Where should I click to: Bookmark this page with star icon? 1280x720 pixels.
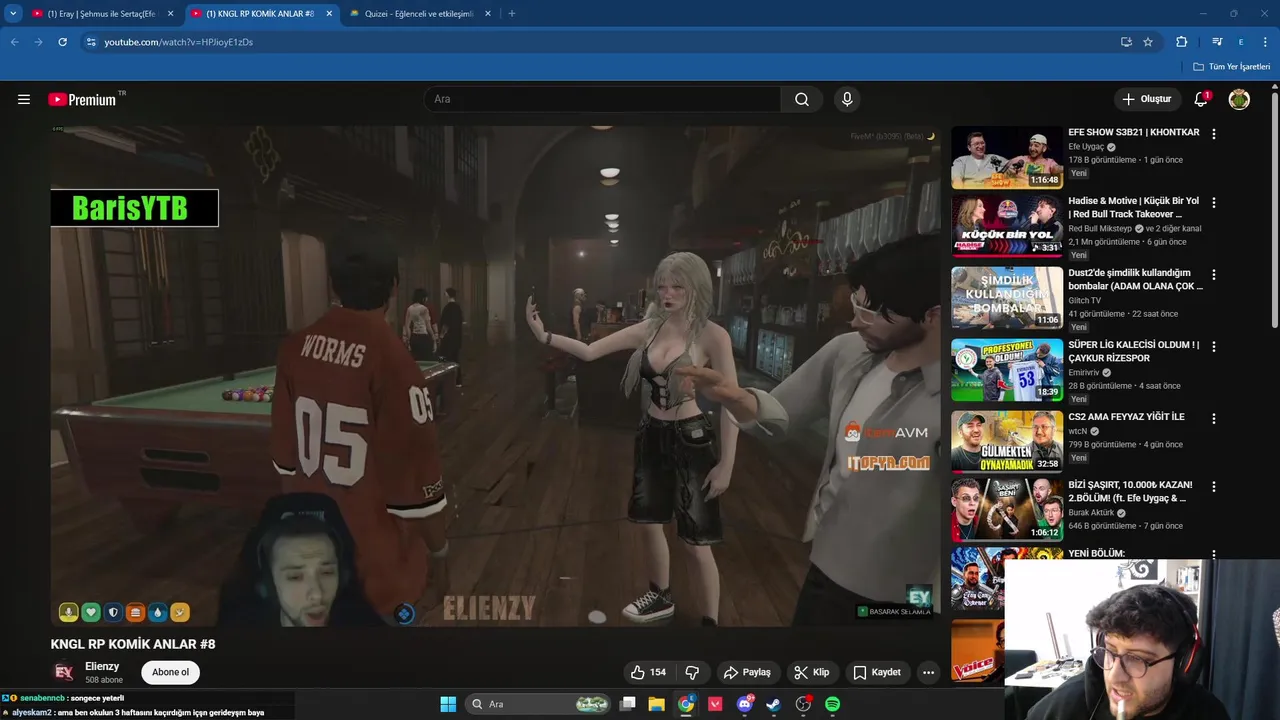click(x=1148, y=42)
